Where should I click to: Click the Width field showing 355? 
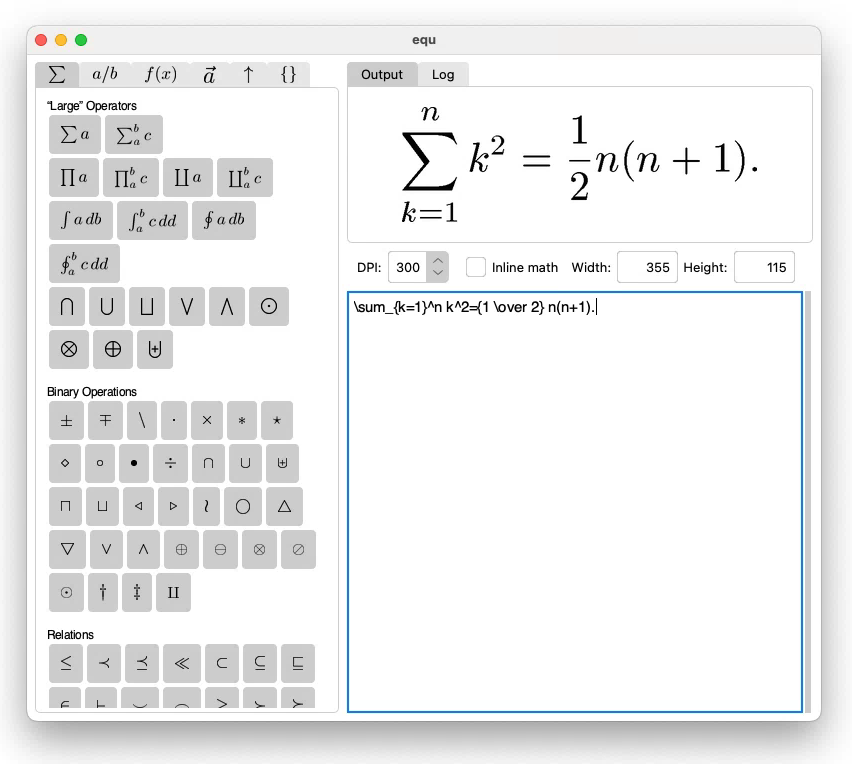pyautogui.click(x=647, y=267)
